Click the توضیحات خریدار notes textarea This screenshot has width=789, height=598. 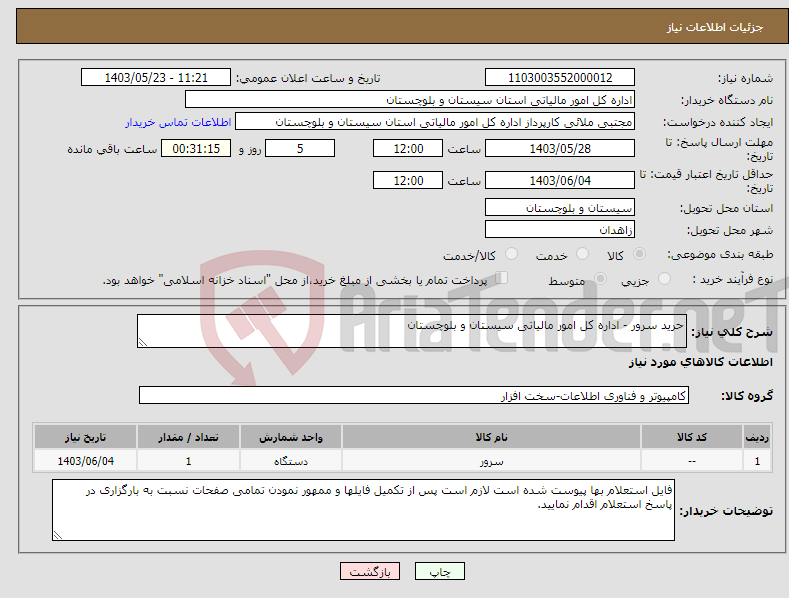point(363,510)
